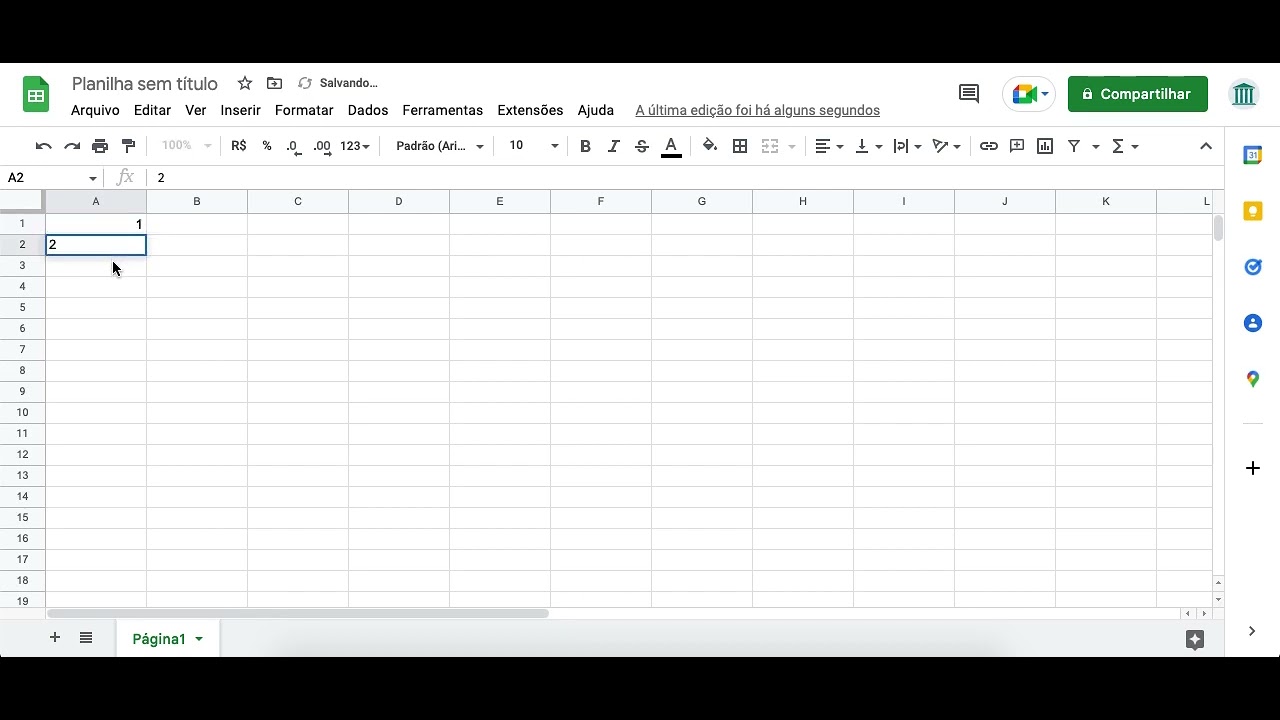Open the horizontal align dropdown

829,146
